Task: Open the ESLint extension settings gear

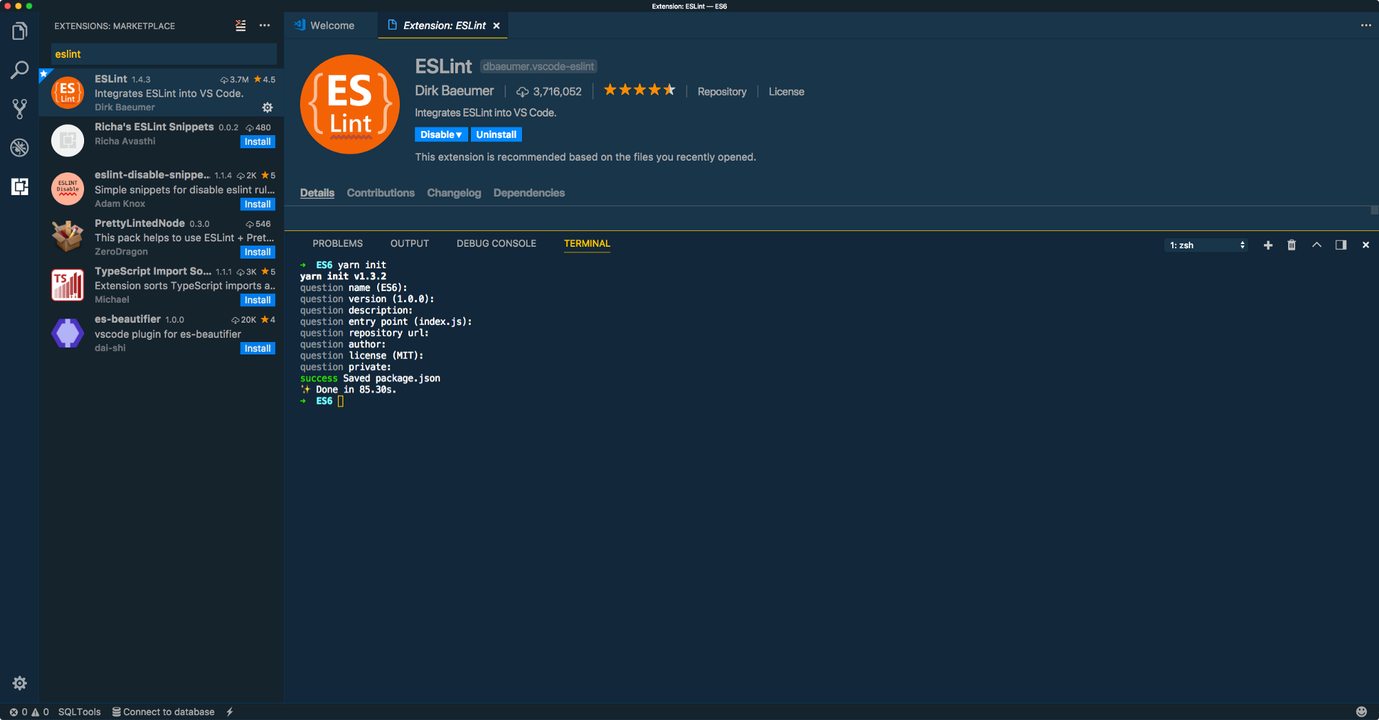Action: point(267,106)
